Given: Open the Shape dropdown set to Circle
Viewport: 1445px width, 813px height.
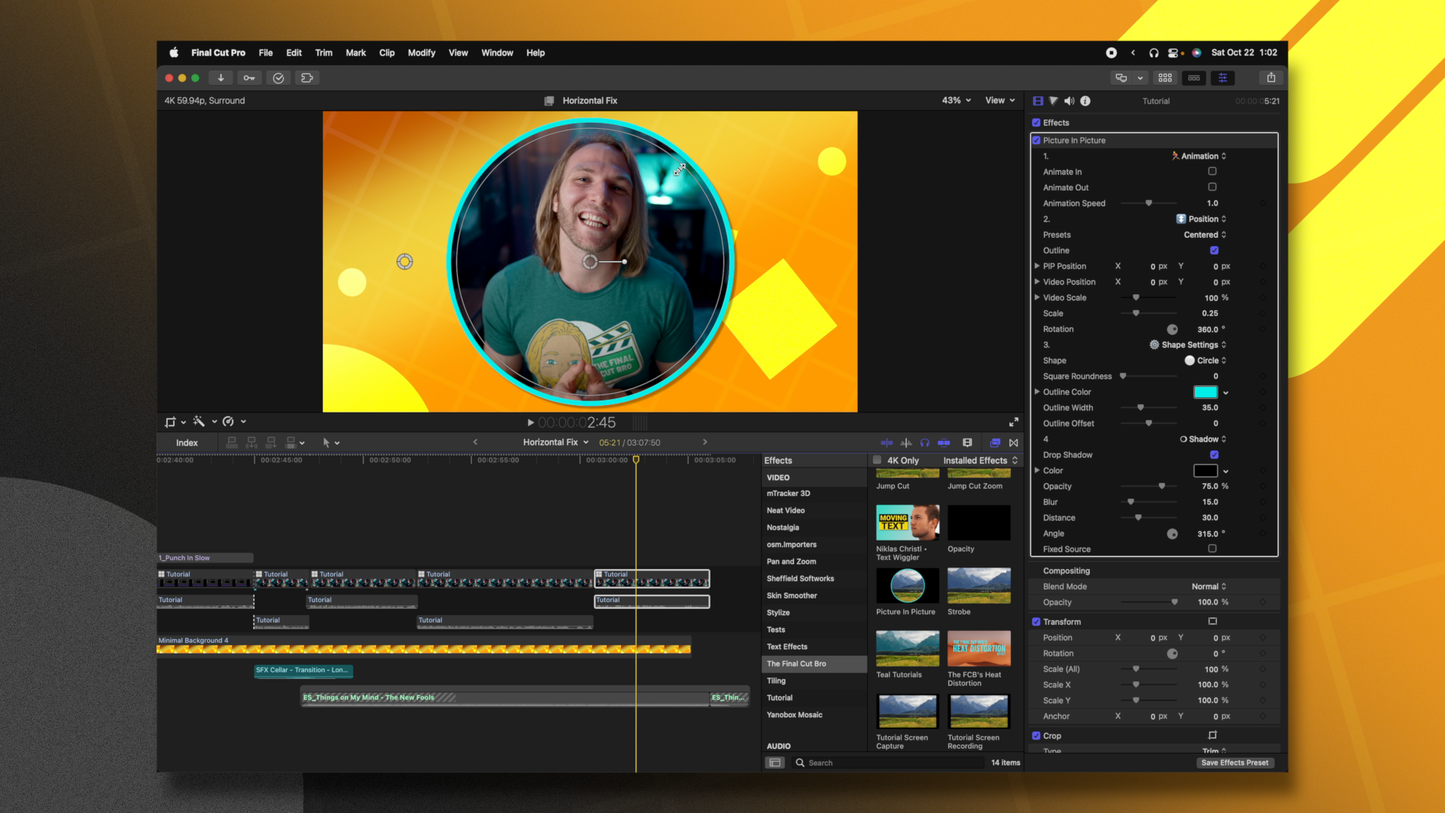Looking at the screenshot, I should [1205, 360].
